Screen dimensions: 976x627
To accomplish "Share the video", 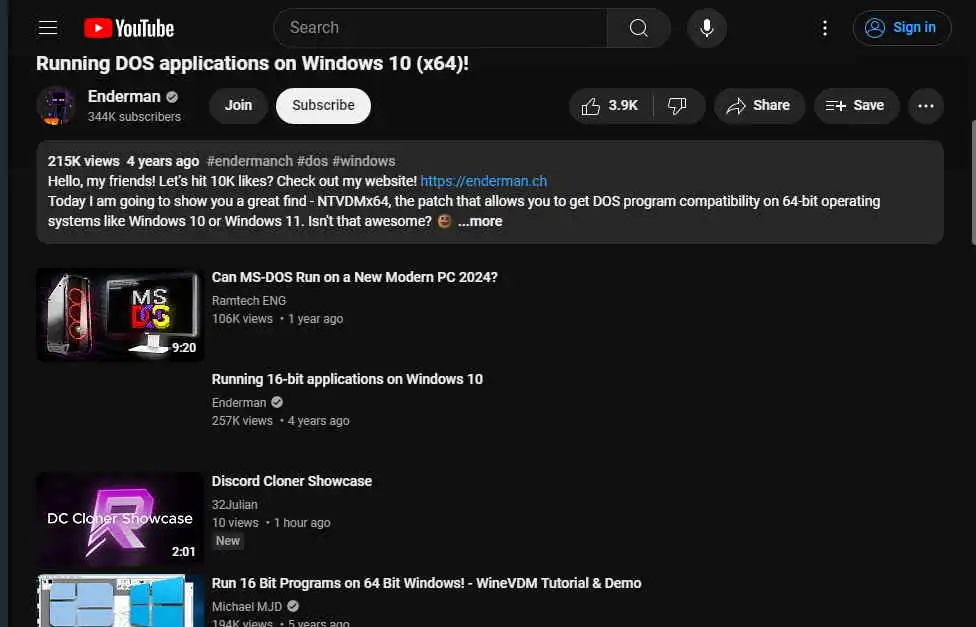I will [x=759, y=106].
